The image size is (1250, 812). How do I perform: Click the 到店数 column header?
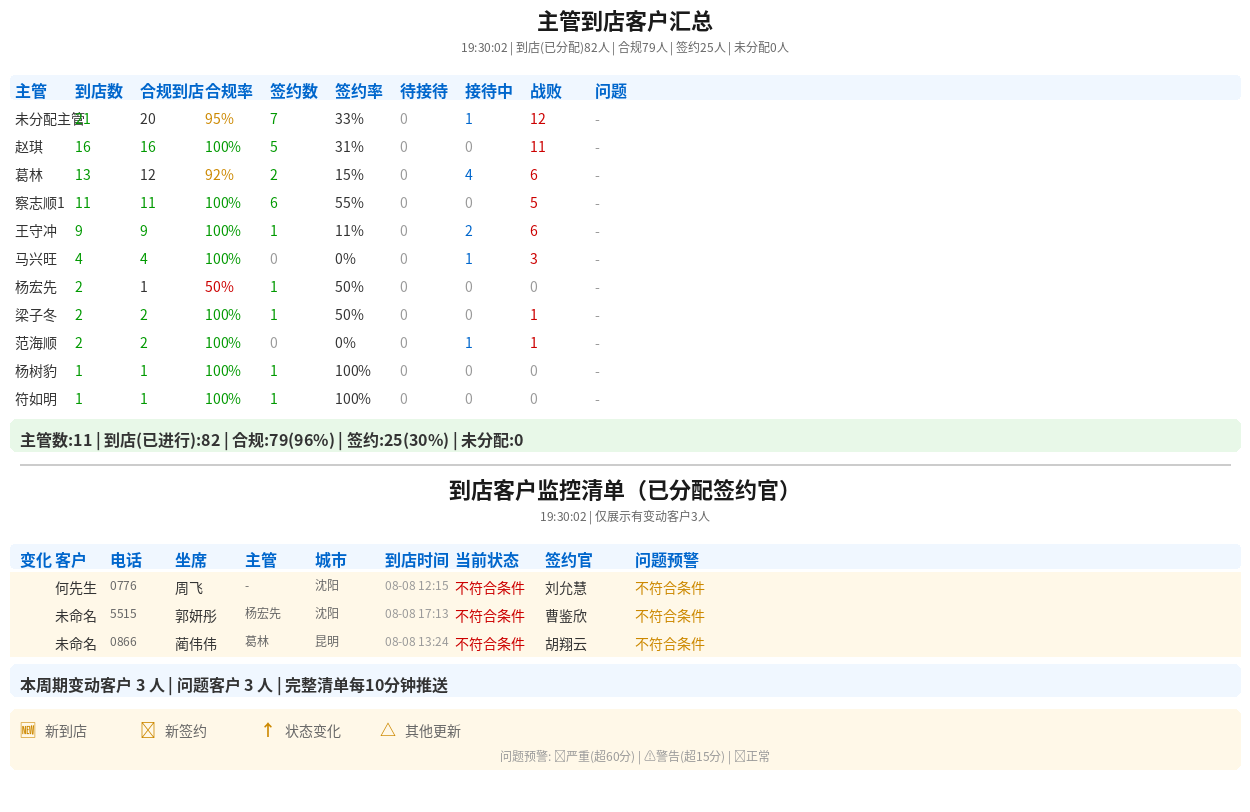99,91
